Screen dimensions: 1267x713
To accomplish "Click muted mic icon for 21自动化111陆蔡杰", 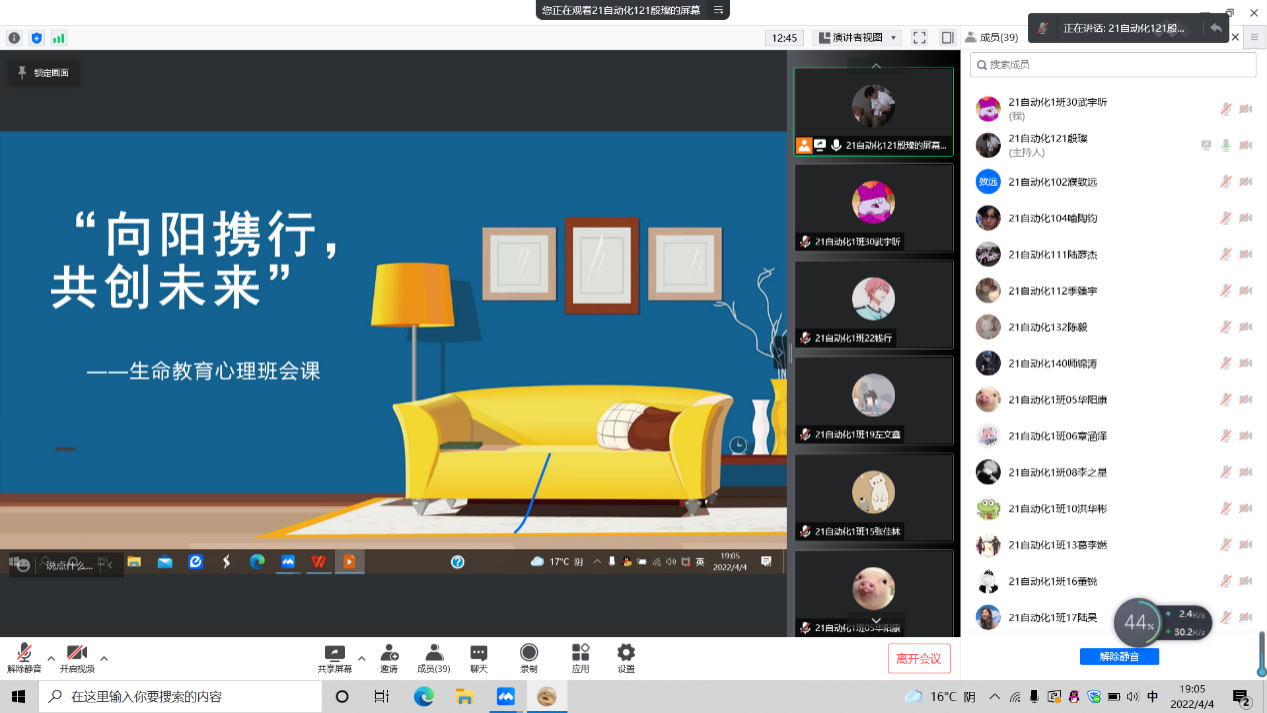I will coord(1226,254).
